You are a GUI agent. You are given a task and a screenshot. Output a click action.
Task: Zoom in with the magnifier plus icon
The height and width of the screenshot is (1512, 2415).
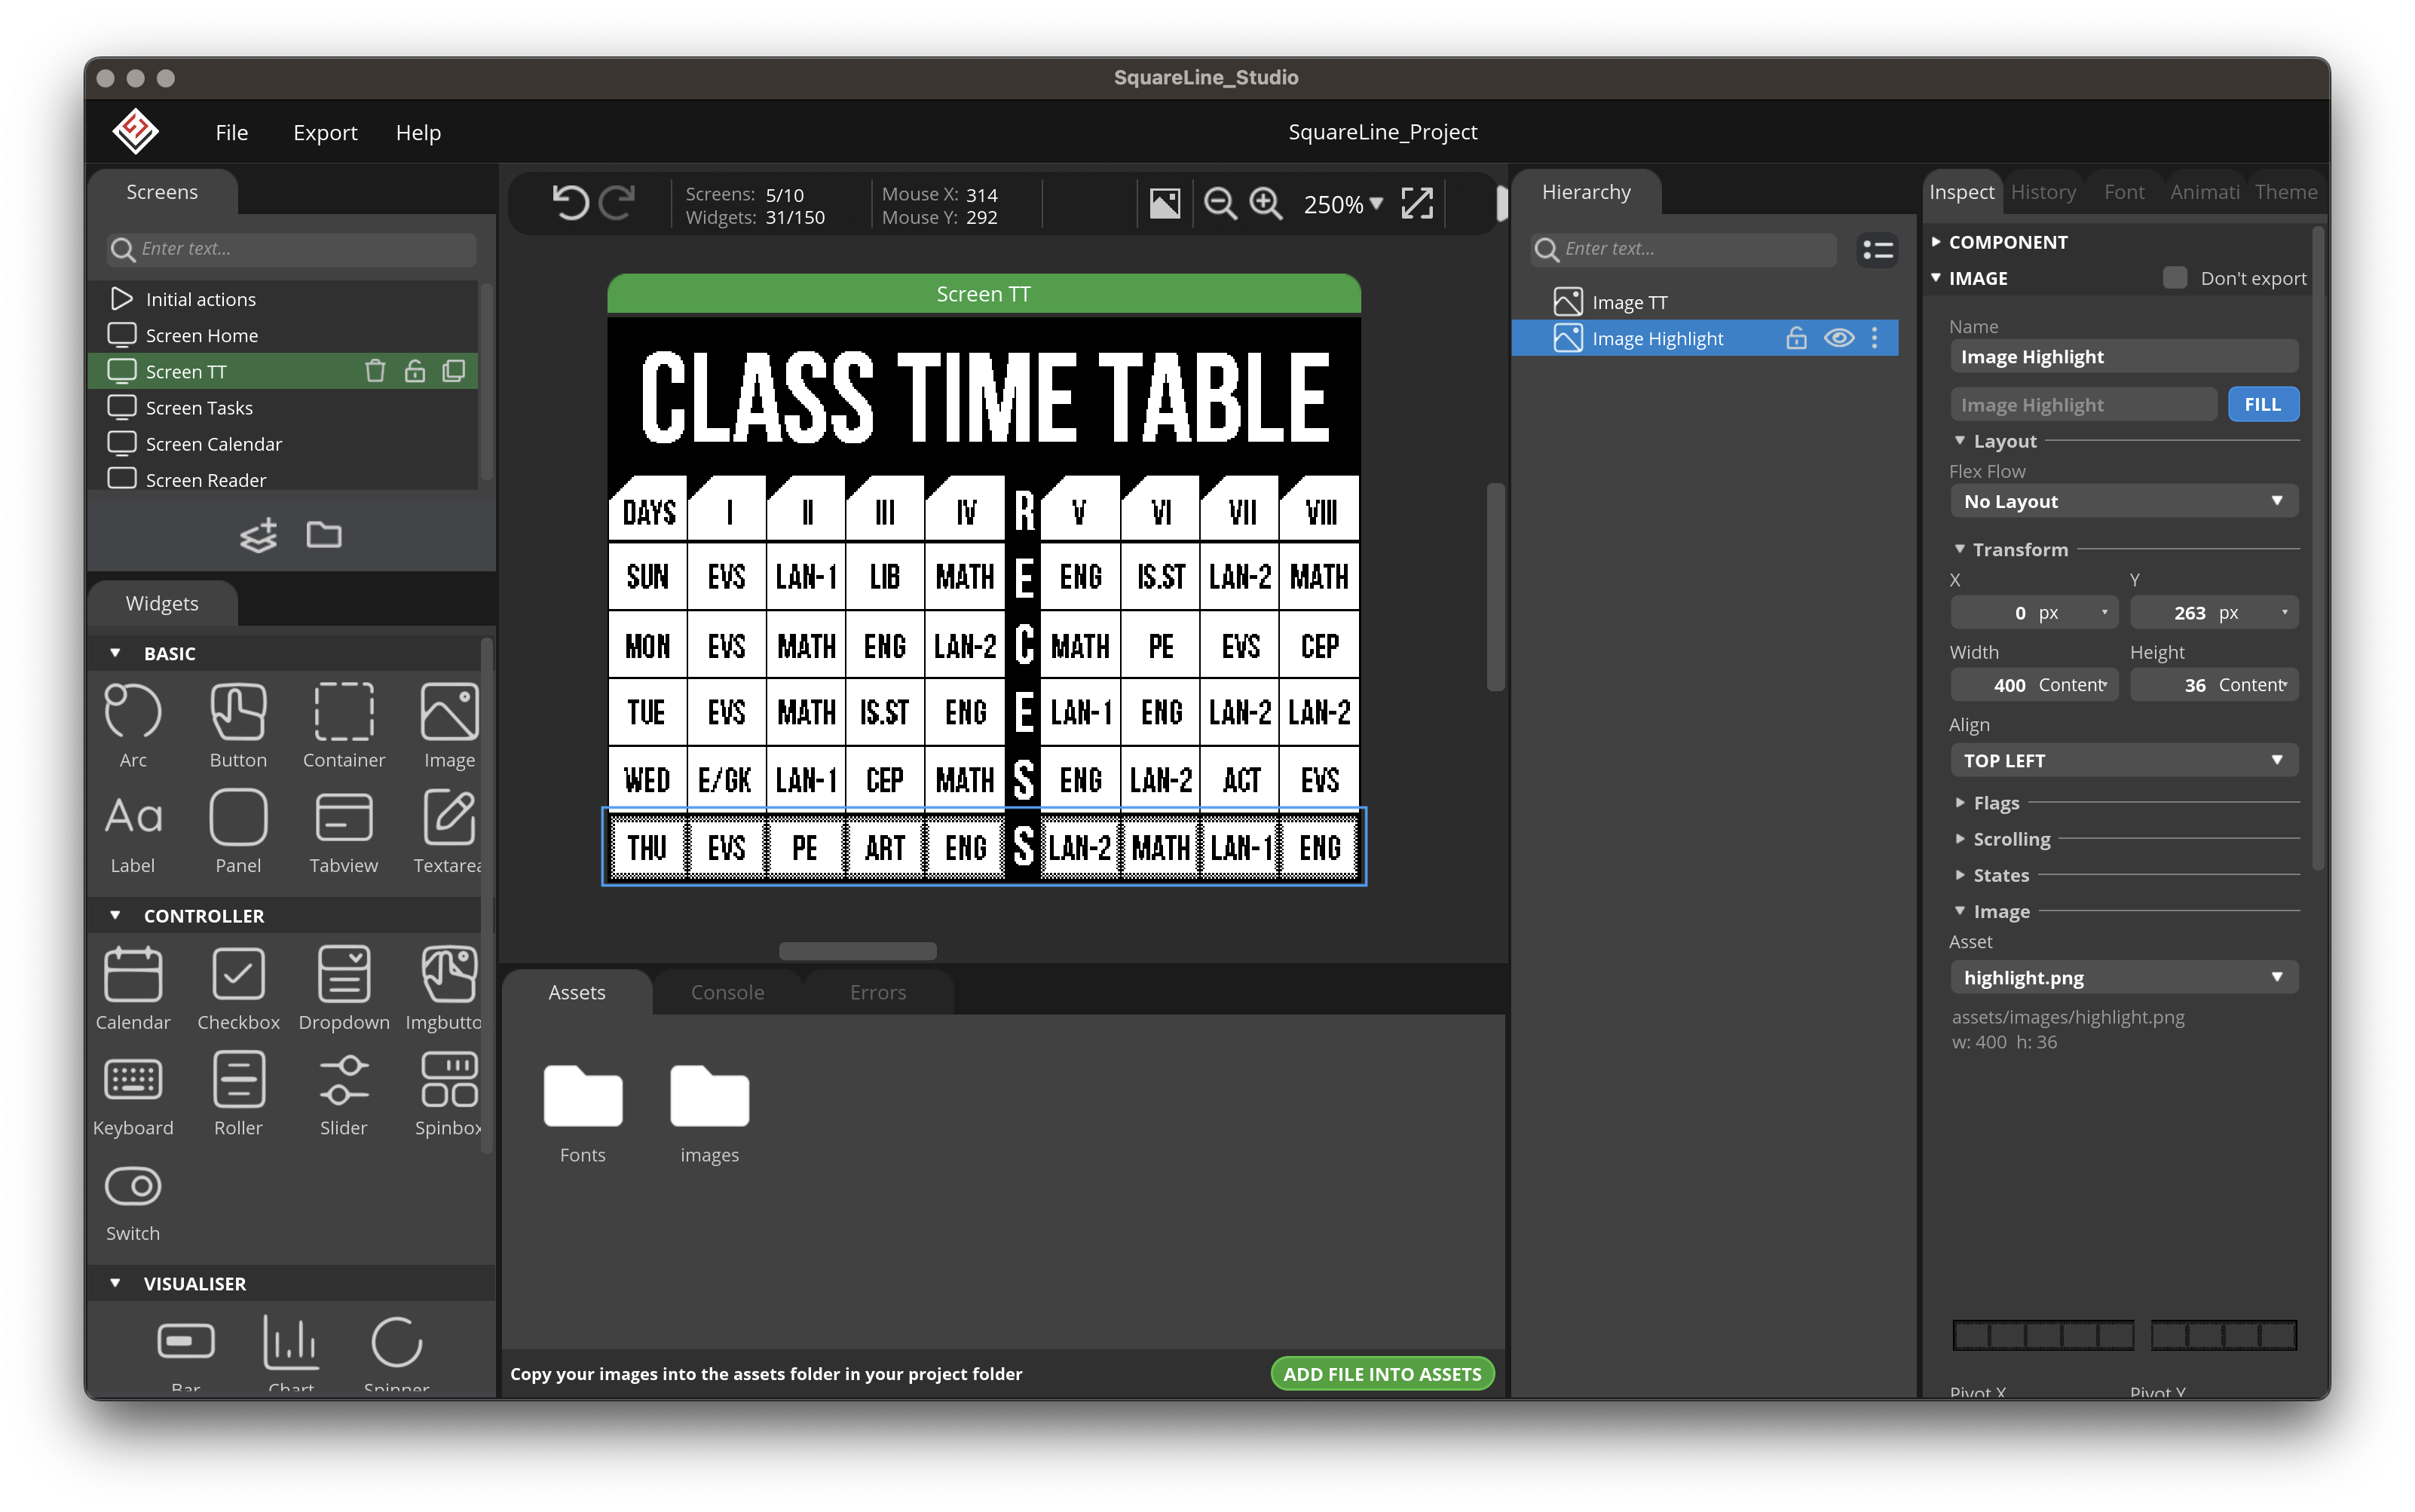(1266, 204)
